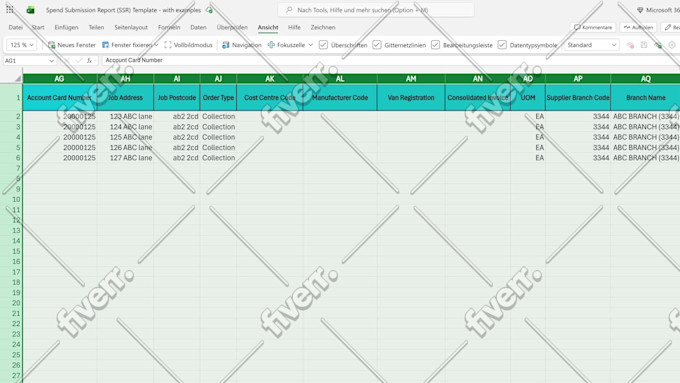Click the Aufholen button
The height and width of the screenshot is (383, 680).
coord(638,27)
